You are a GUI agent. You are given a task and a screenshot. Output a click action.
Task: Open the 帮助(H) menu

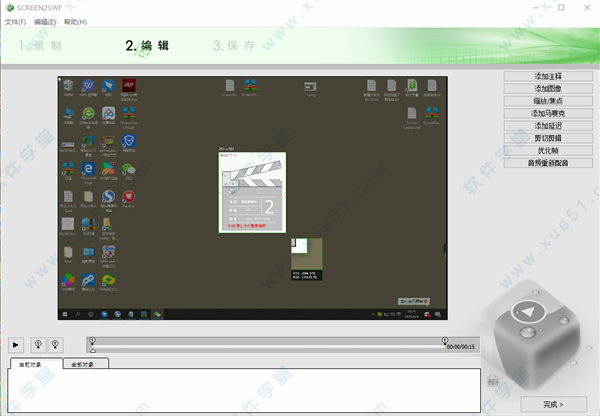[75, 21]
